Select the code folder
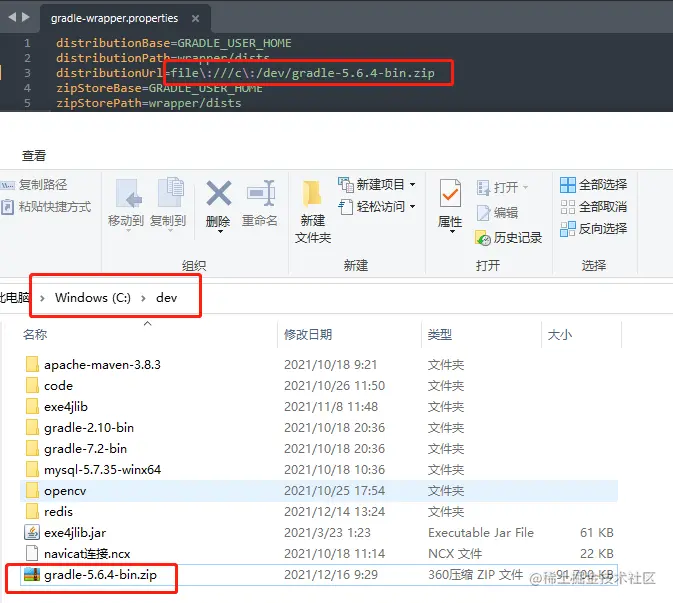 click(58, 385)
